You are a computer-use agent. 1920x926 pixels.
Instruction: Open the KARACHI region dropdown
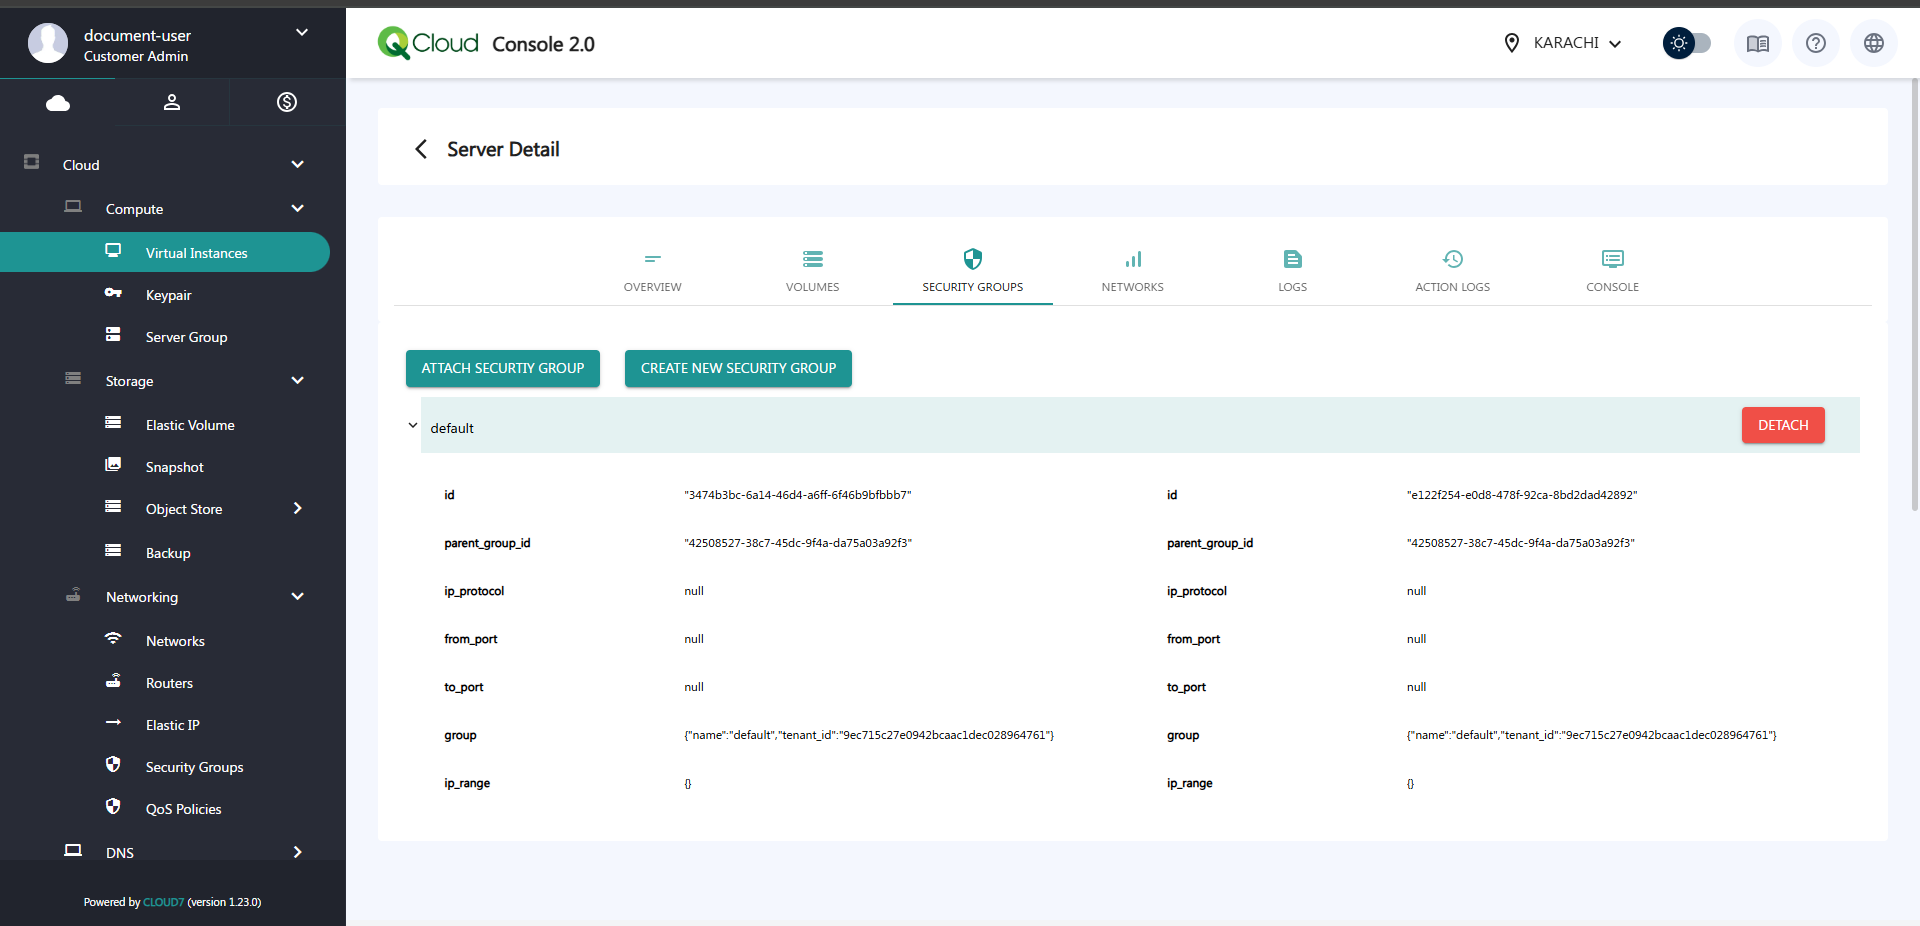[1564, 43]
